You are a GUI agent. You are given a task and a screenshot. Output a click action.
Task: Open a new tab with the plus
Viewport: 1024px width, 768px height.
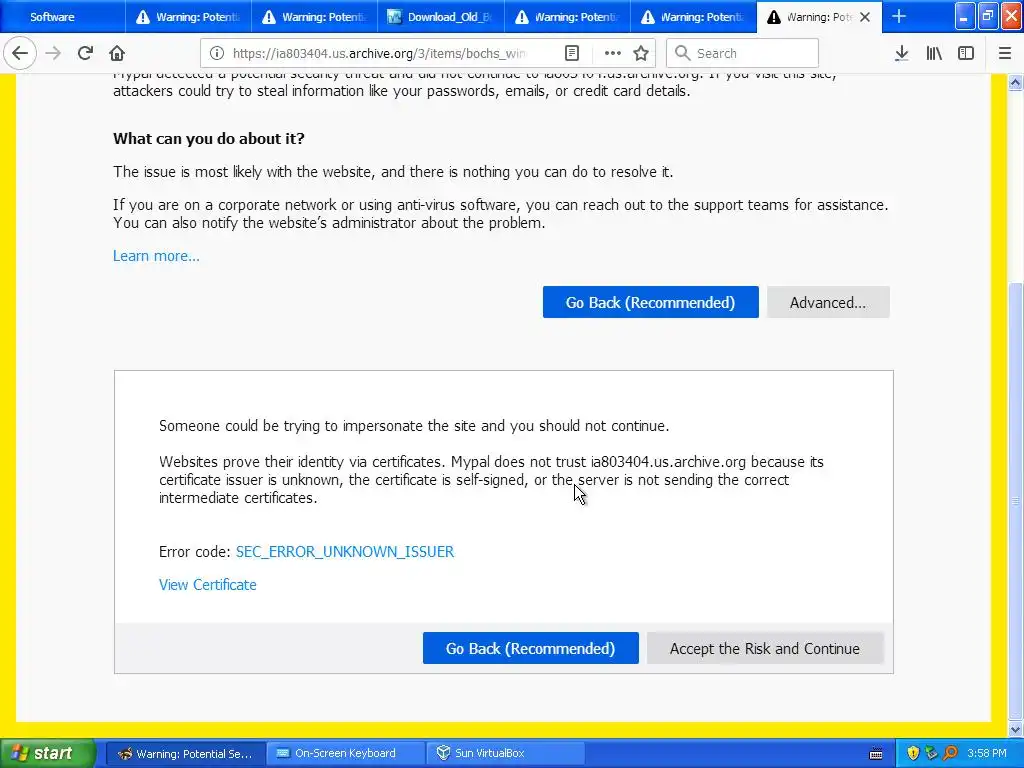tap(899, 16)
